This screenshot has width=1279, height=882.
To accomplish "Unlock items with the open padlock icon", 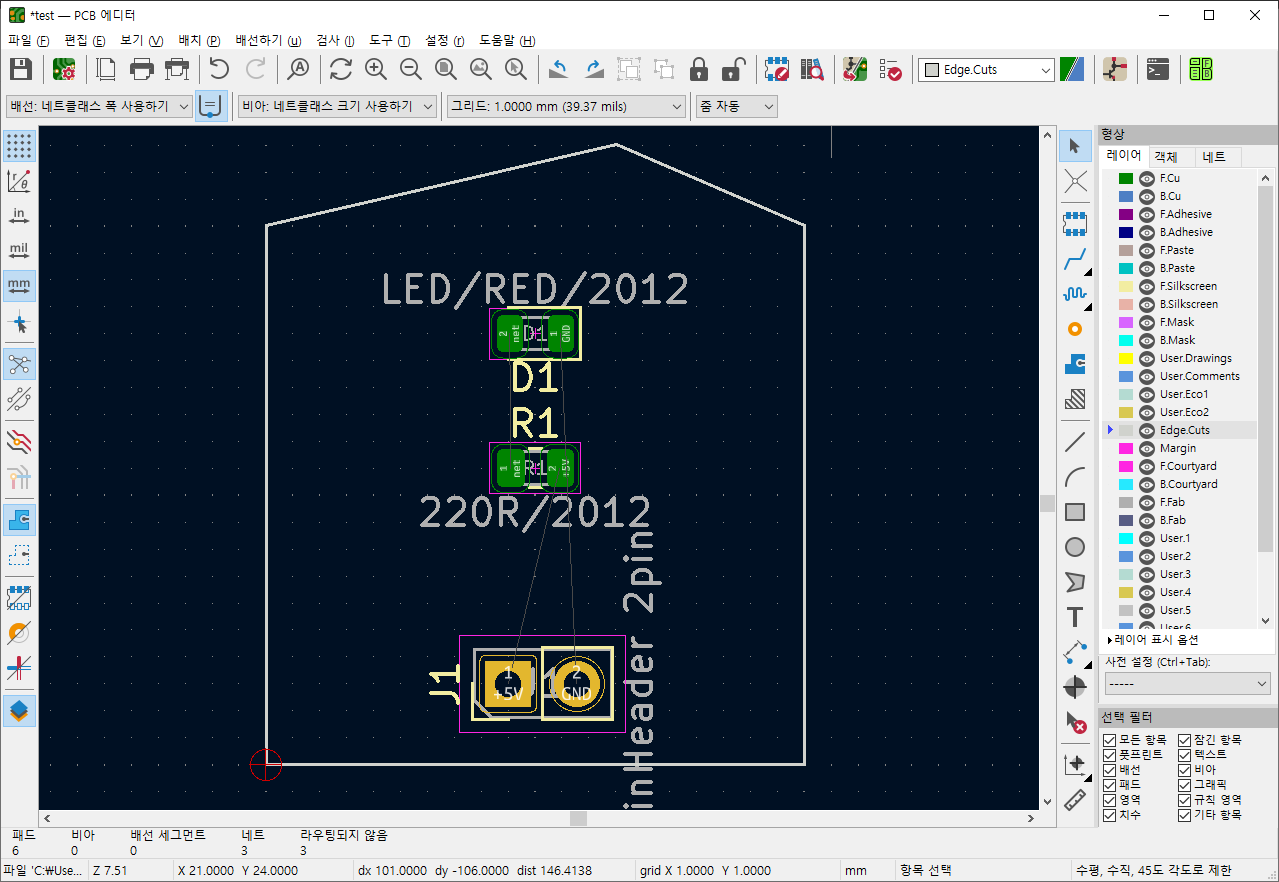I will [x=734, y=69].
